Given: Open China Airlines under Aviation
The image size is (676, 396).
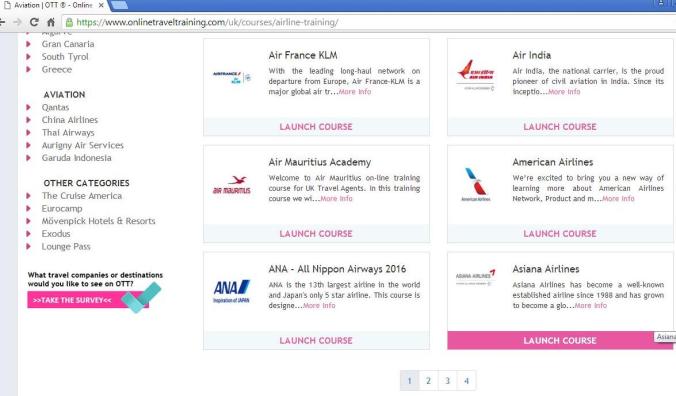Looking at the screenshot, I should pos(70,120).
